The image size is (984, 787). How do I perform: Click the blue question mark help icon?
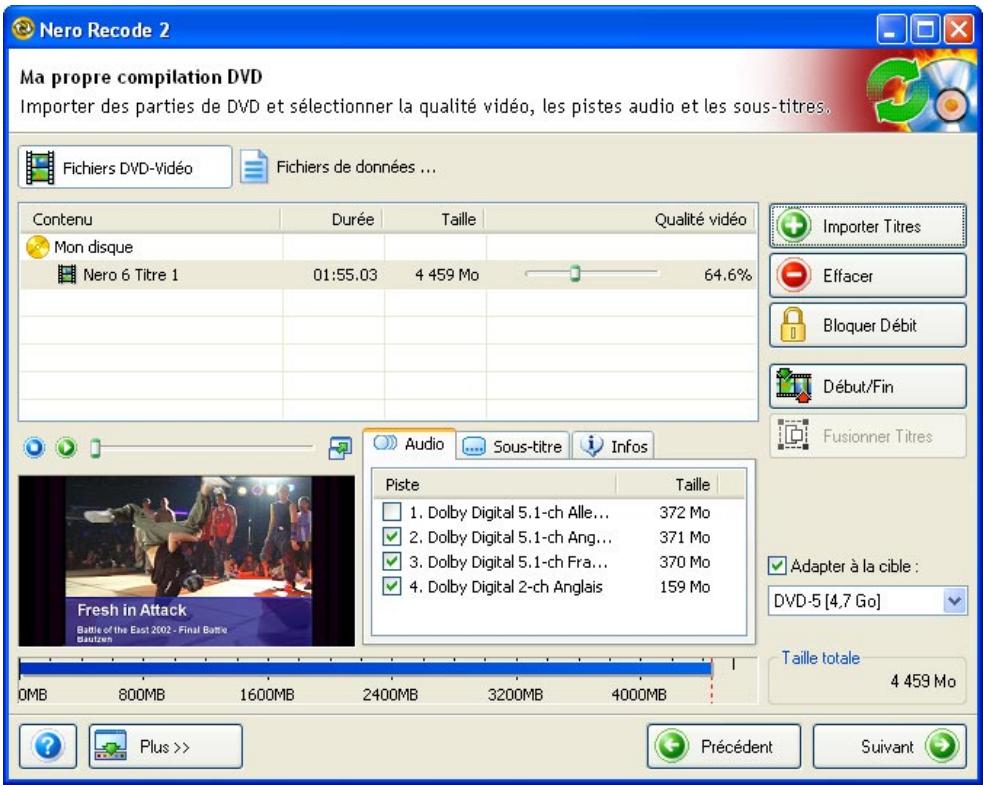[x=48, y=746]
